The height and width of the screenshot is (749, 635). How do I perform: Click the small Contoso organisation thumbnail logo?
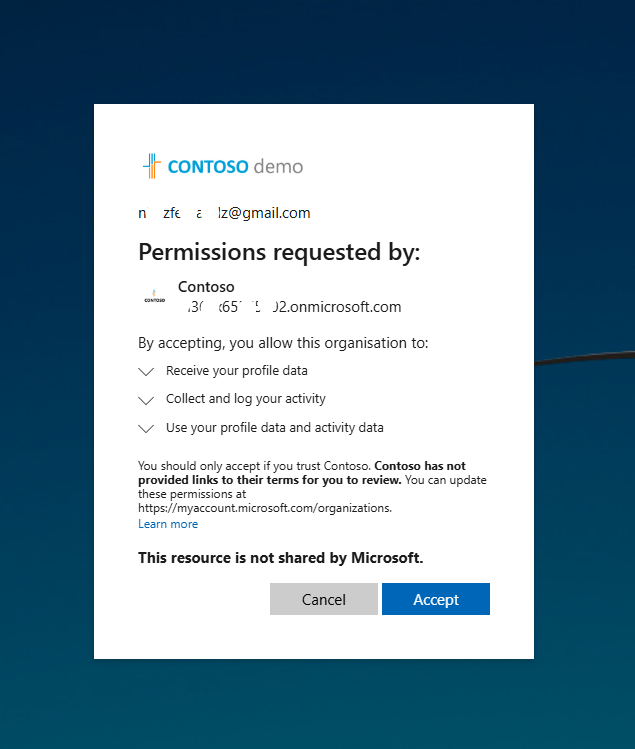(154, 296)
